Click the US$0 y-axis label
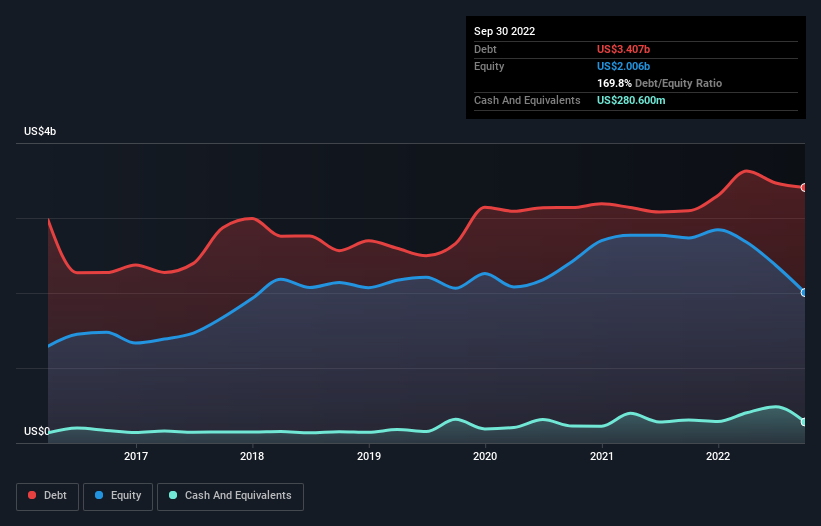 coord(37,431)
